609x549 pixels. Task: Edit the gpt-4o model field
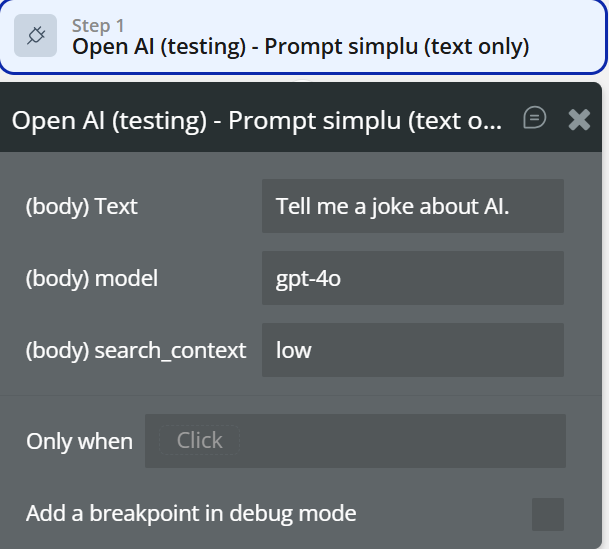point(412,278)
